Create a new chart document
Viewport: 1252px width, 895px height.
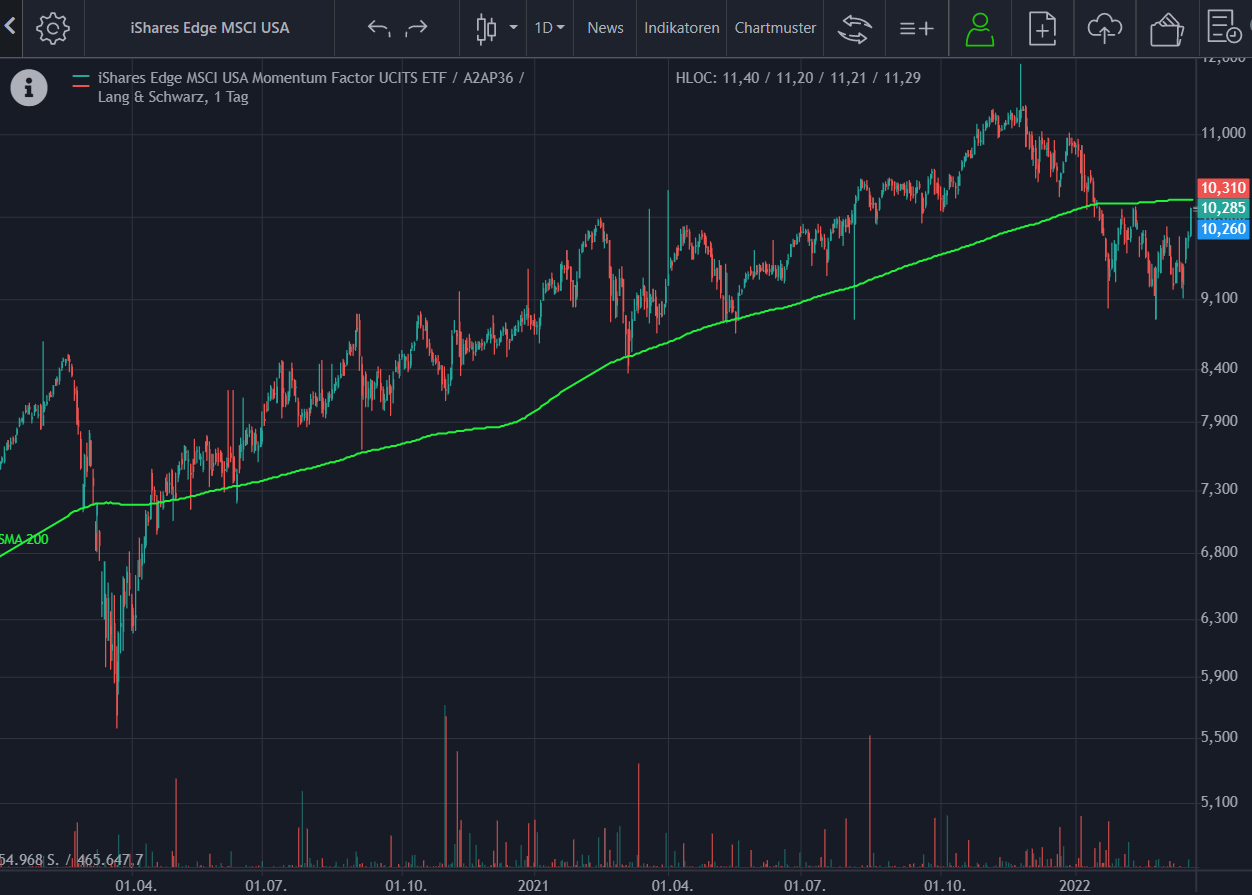(1042, 28)
